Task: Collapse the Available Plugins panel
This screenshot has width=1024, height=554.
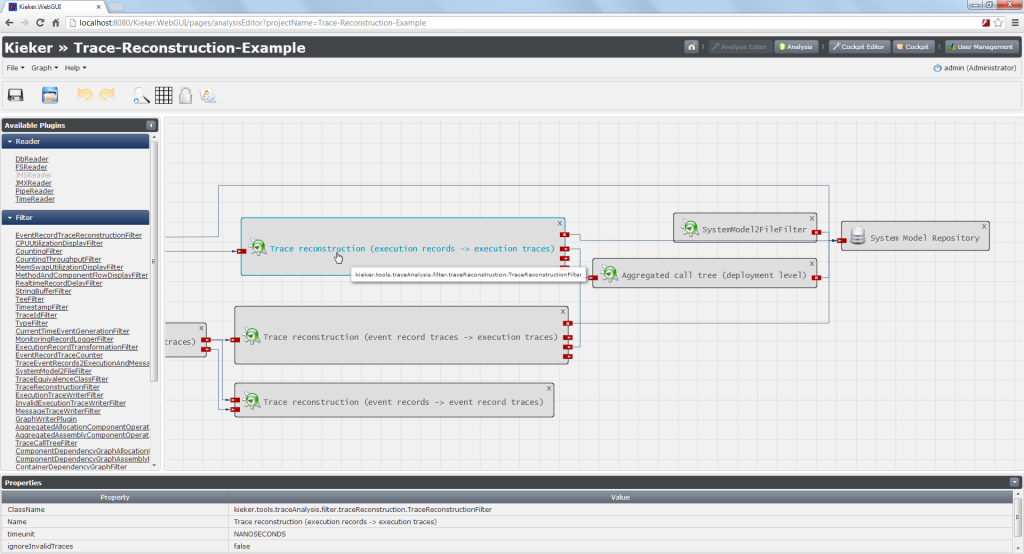Action: point(151,125)
